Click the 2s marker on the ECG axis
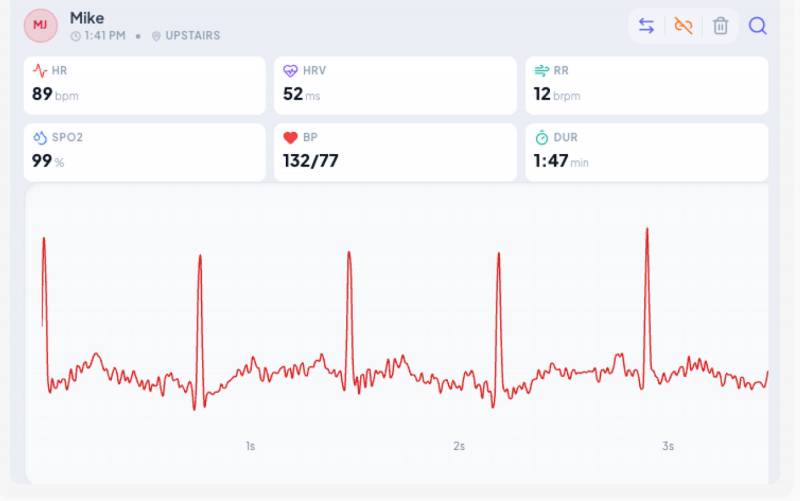Image resolution: width=800 pixels, height=501 pixels. click(459, 446)
